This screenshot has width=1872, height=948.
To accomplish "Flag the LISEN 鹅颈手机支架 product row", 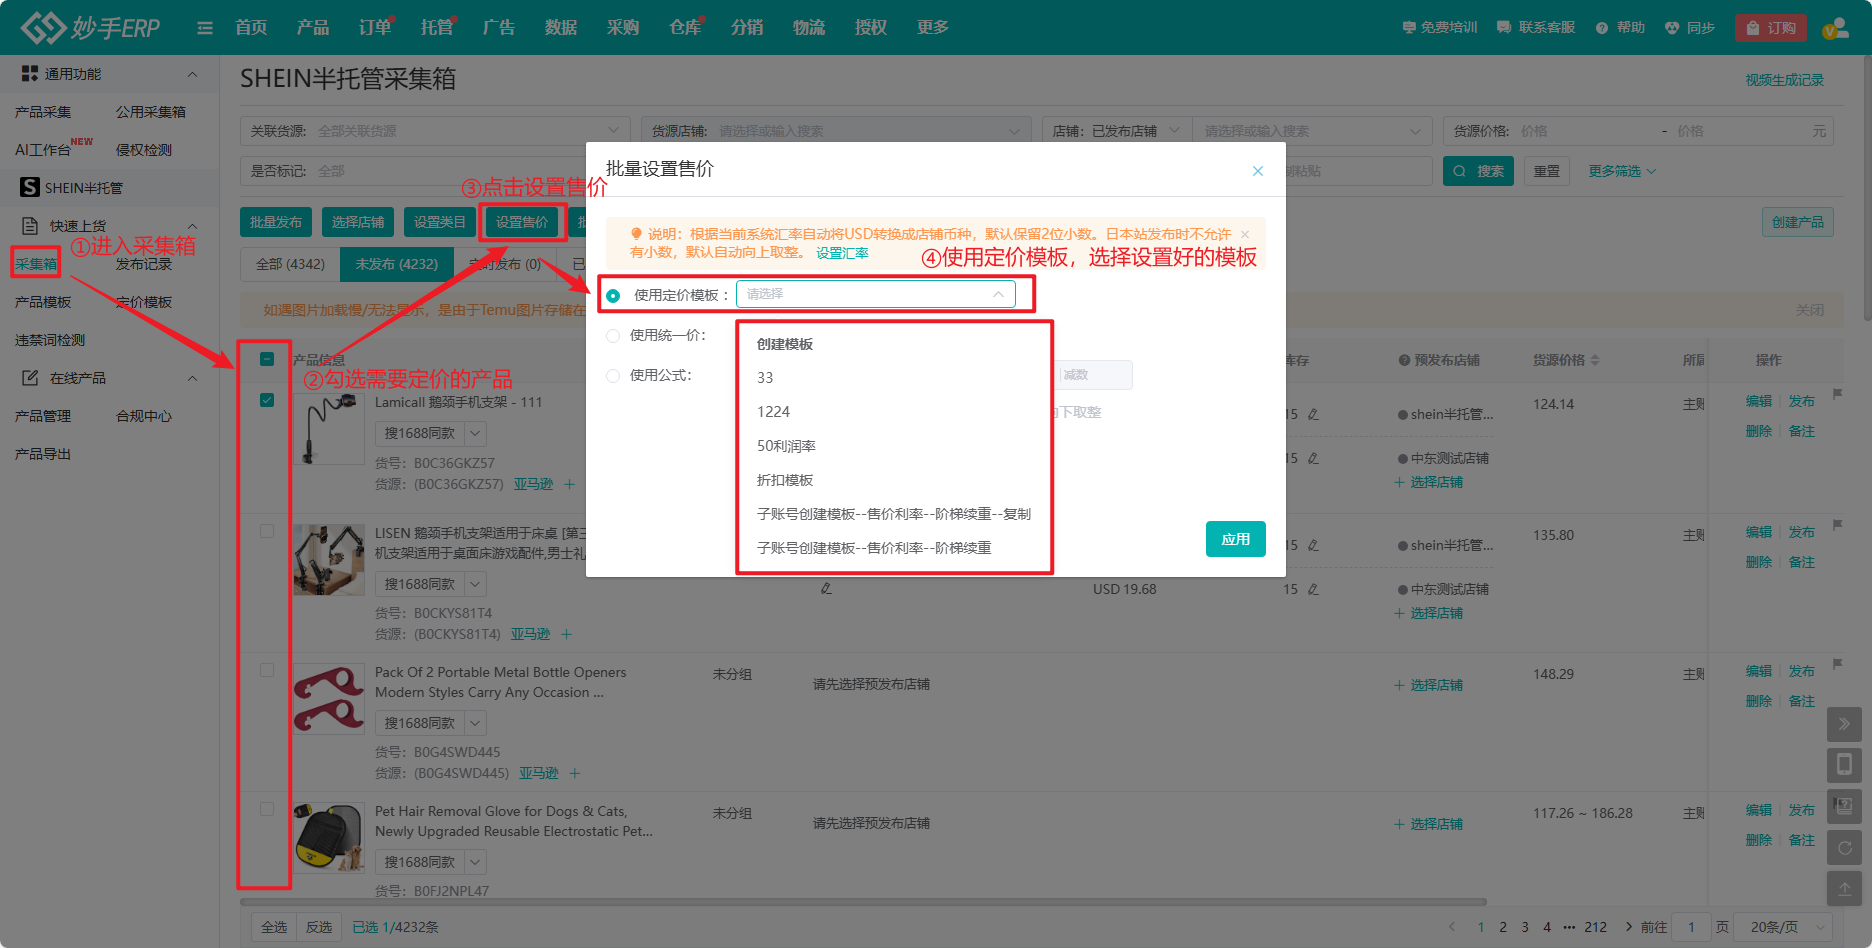I will 1838,525.
